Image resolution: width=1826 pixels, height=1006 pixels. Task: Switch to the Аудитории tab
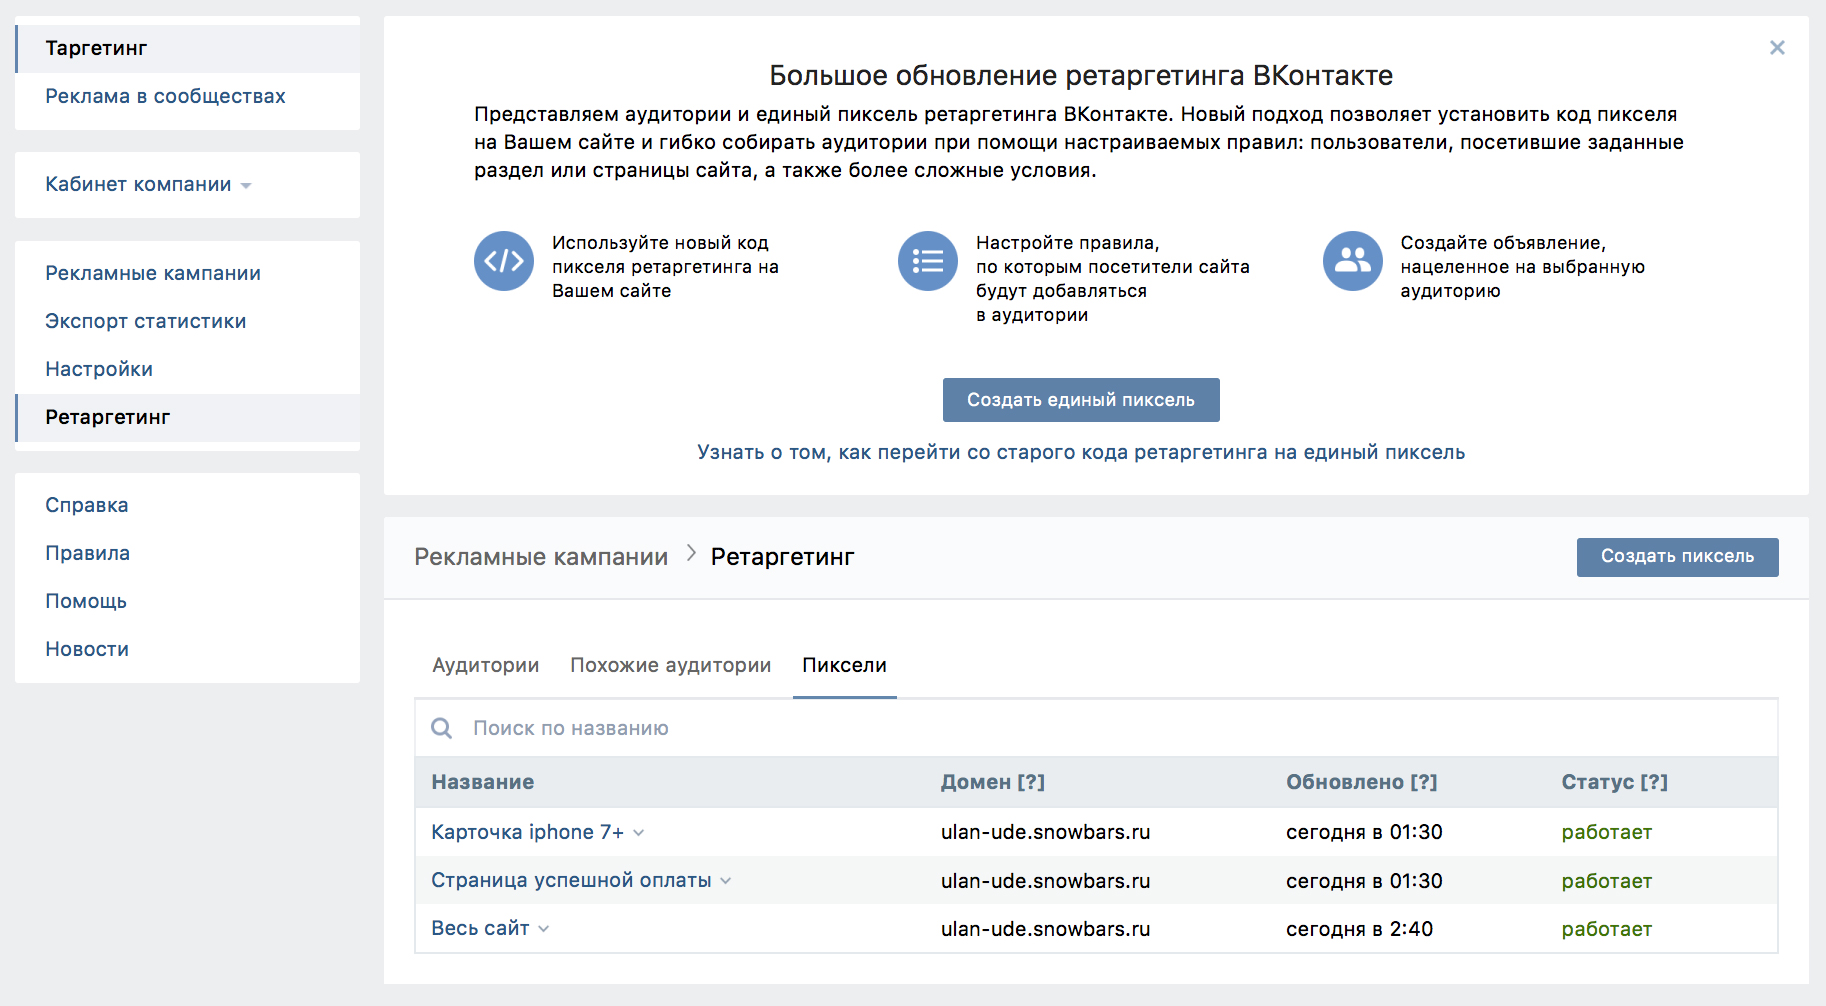point(485,665)
